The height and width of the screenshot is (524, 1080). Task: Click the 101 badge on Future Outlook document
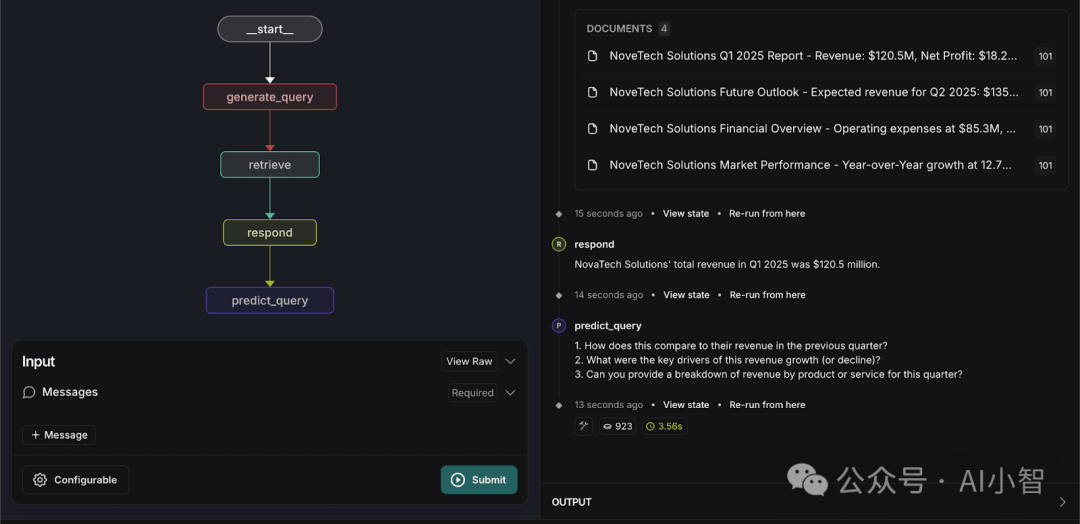tap(1045, 93)
